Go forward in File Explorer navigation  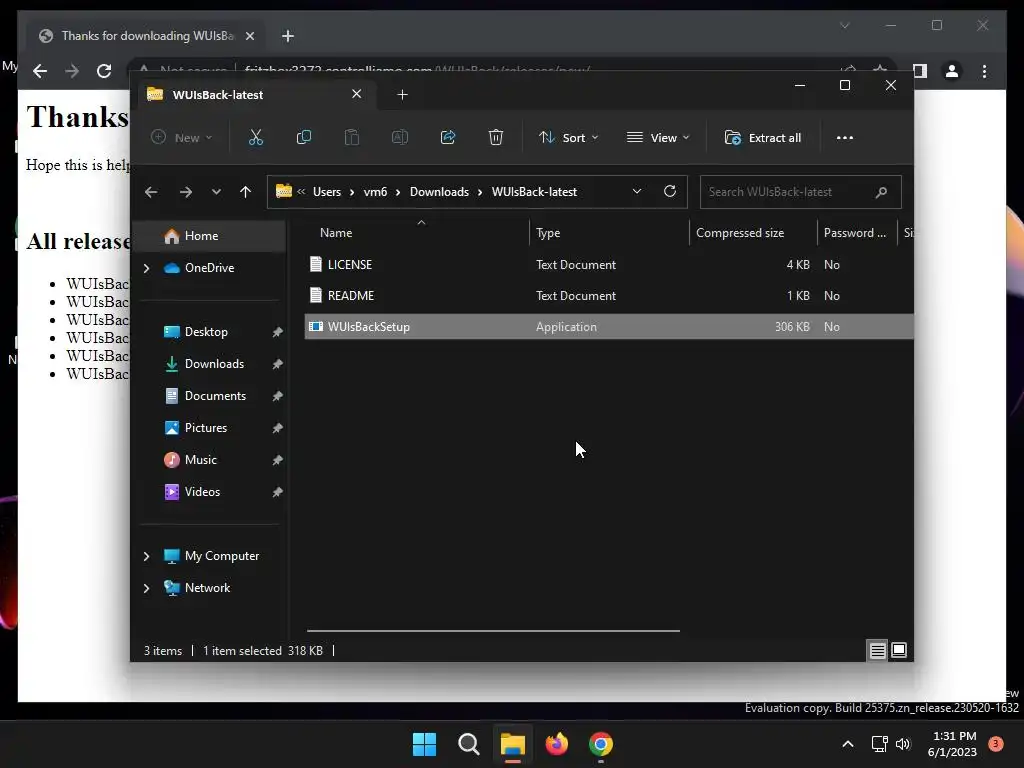pyautogui.click(x=186, y=192)
